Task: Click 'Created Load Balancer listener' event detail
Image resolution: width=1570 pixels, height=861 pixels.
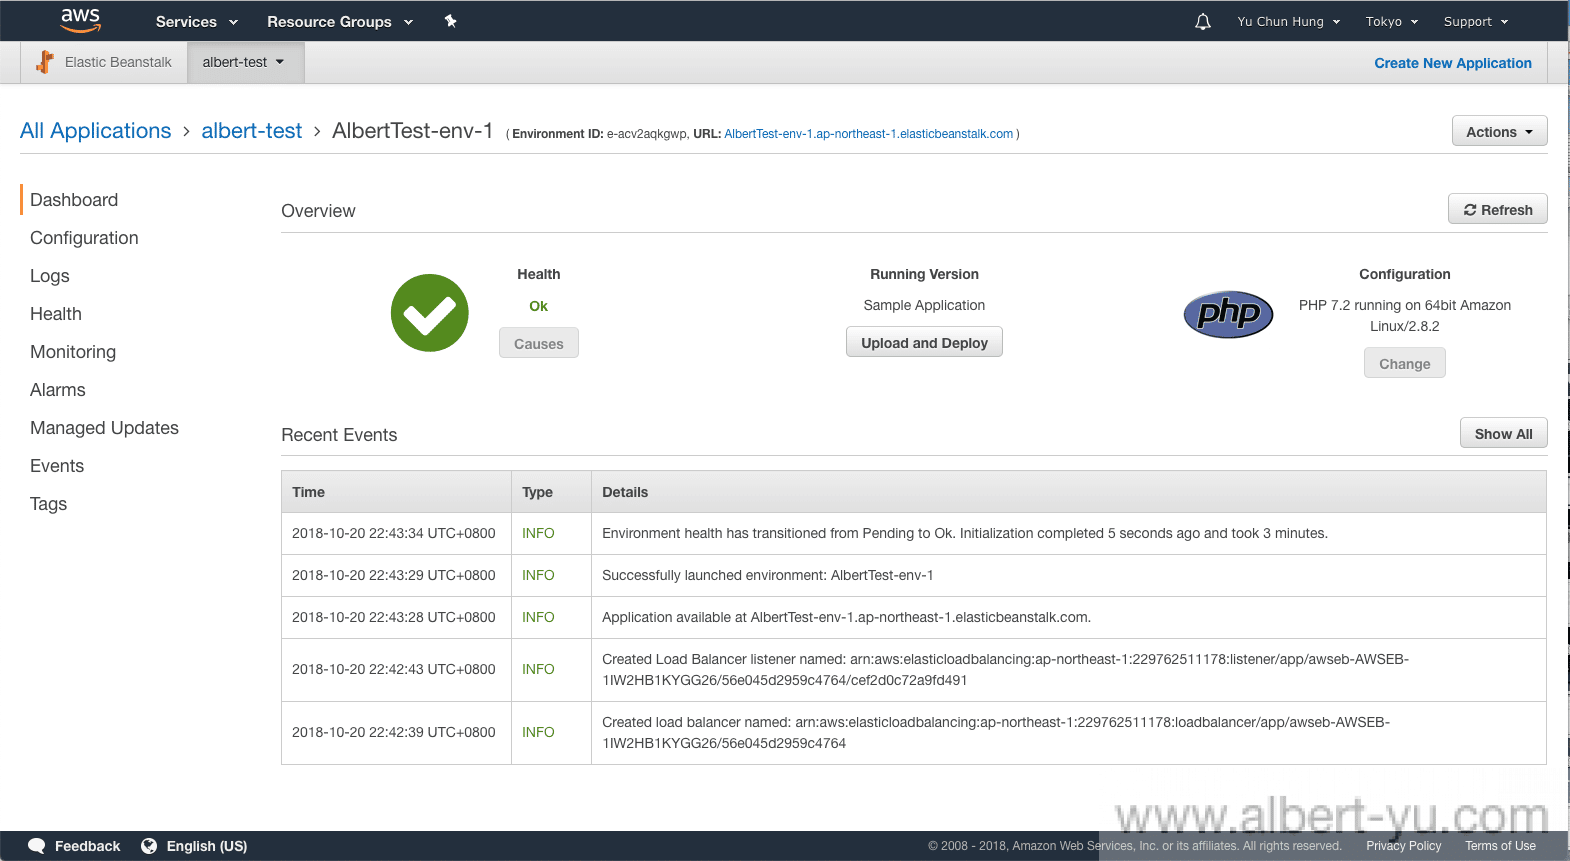Action: click(1005, 669)
